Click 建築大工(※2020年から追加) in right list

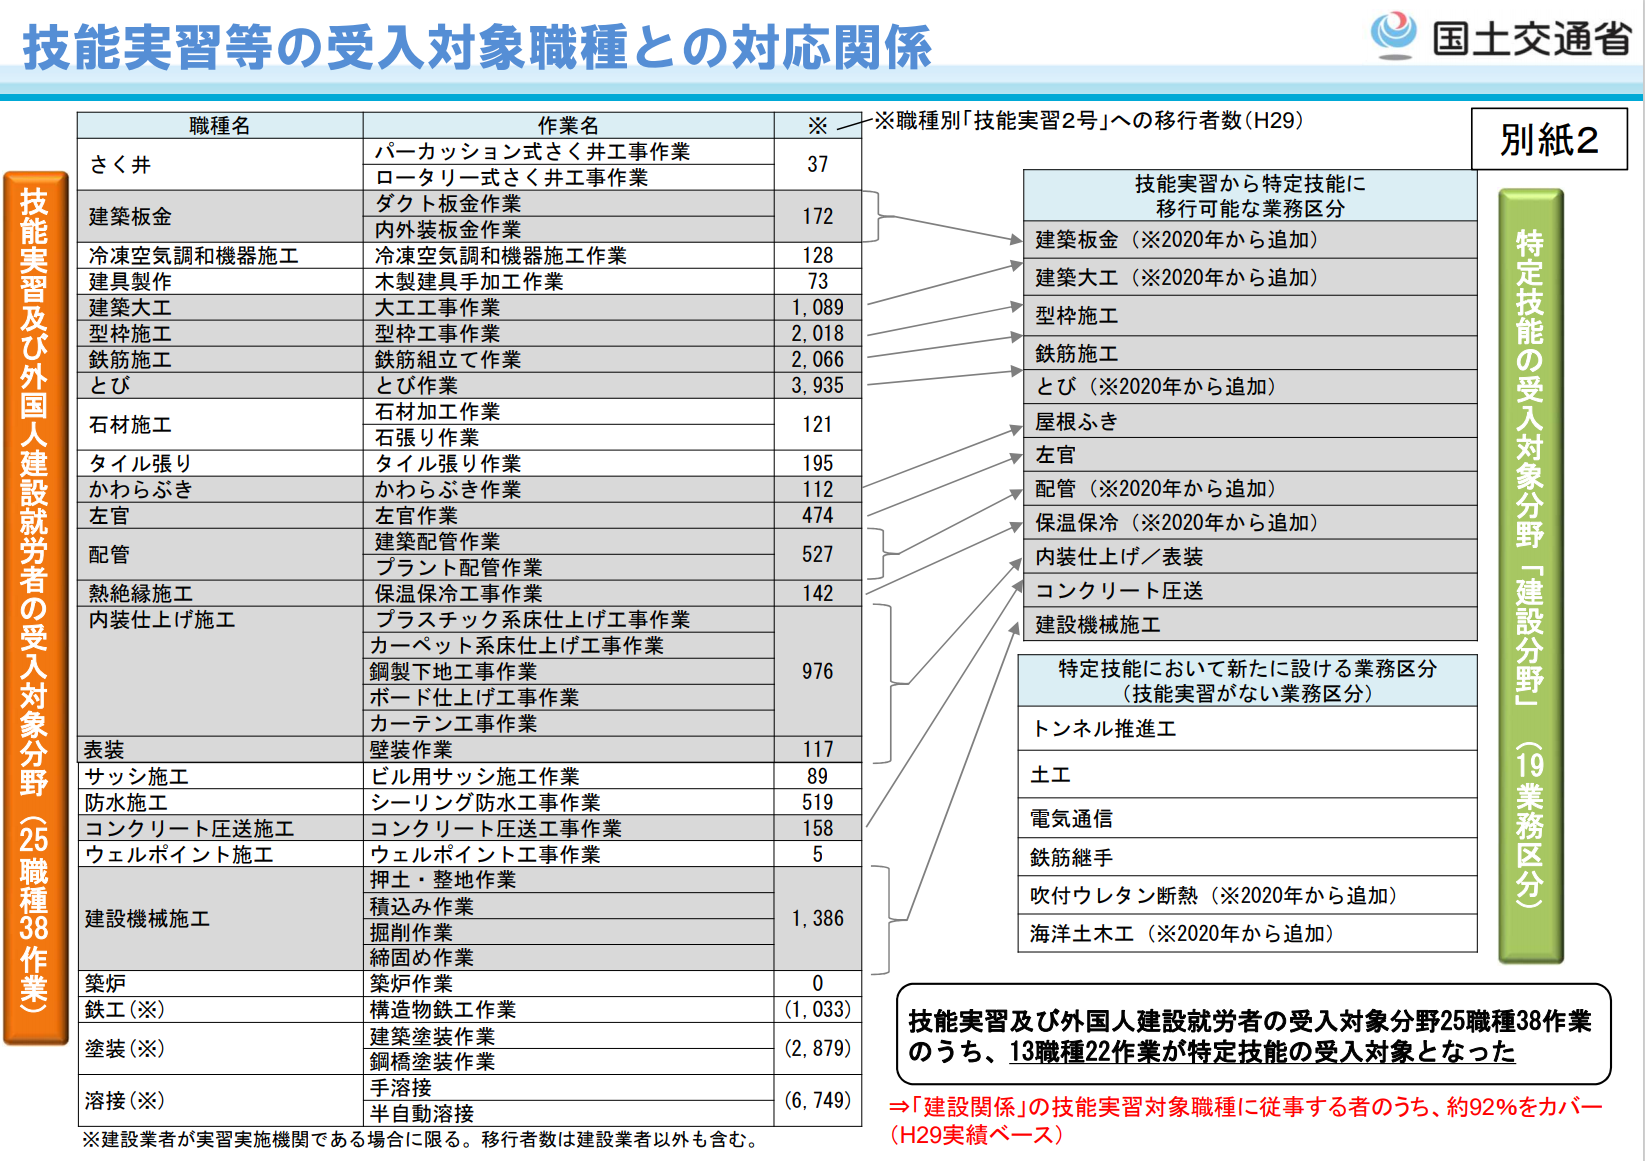coord(1250,277)
